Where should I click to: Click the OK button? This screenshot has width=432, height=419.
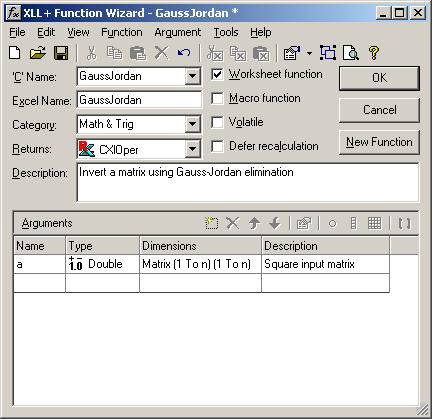coord(379,78)
